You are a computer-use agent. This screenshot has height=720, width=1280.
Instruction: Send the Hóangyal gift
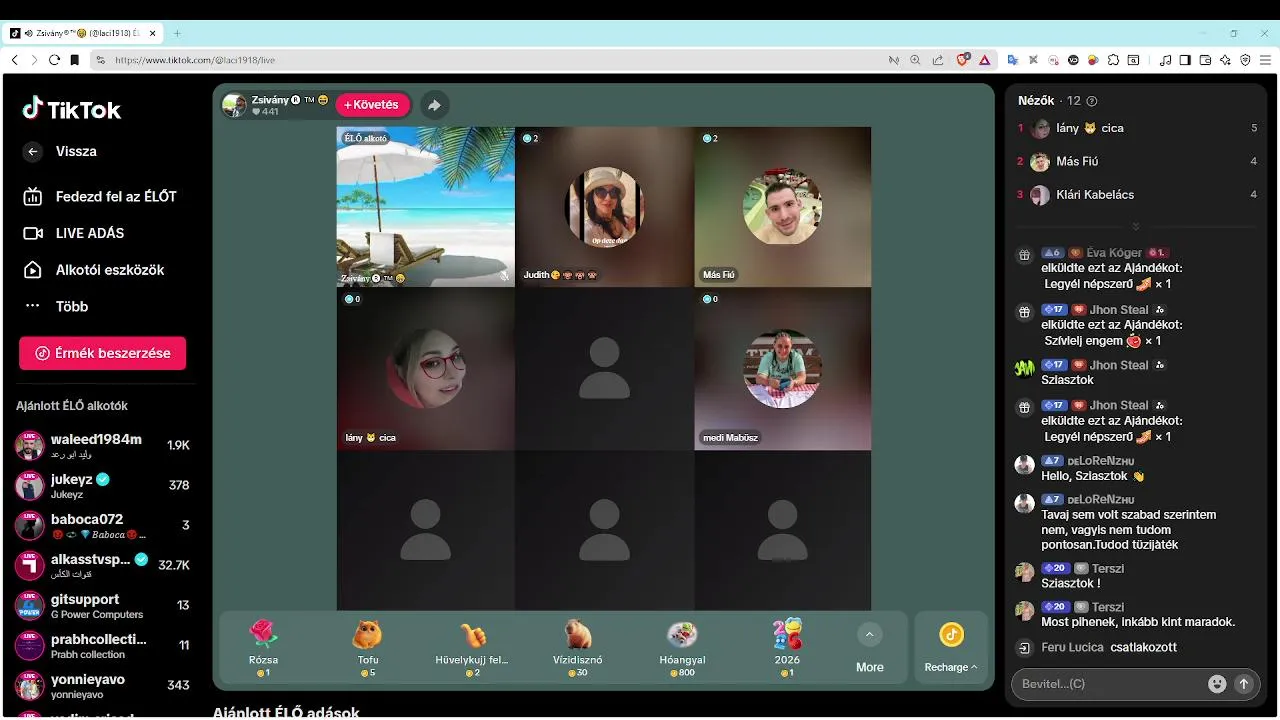[x=682, y=647]
